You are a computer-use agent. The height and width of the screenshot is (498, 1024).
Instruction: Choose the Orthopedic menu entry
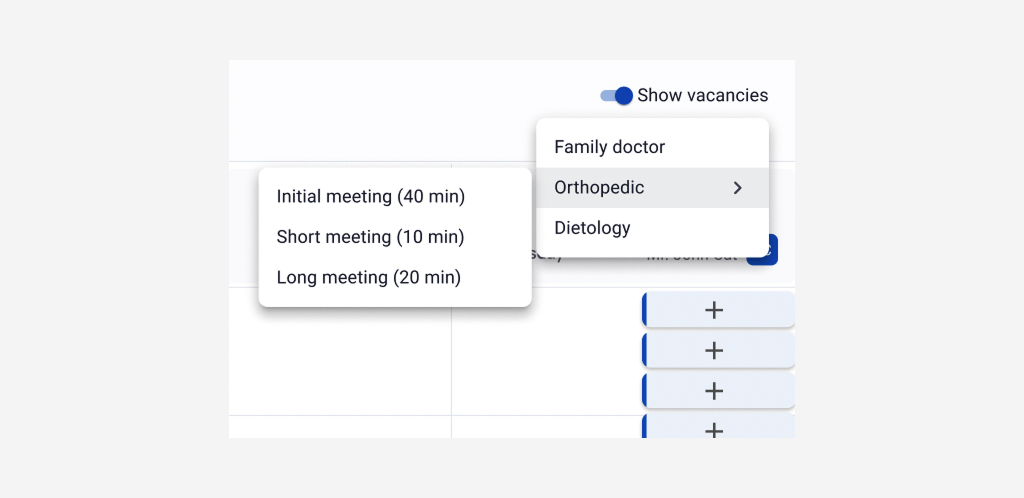[x=600, y=188]
